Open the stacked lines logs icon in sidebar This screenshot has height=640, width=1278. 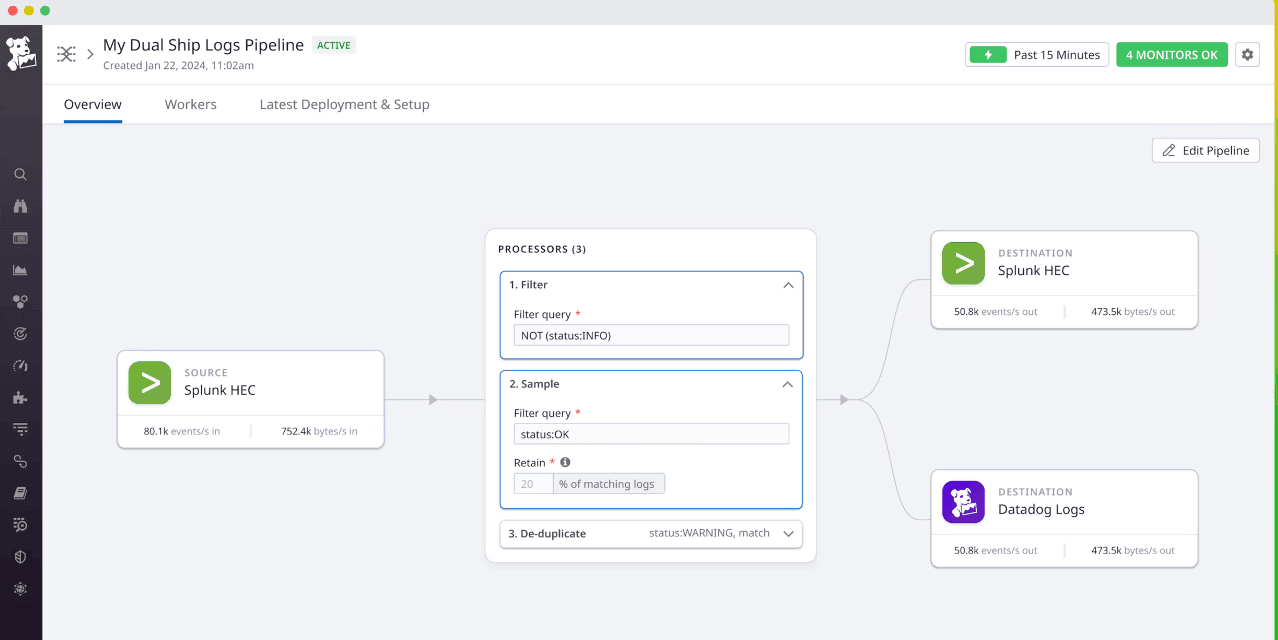pyautogui.click(x=20, y=429)
